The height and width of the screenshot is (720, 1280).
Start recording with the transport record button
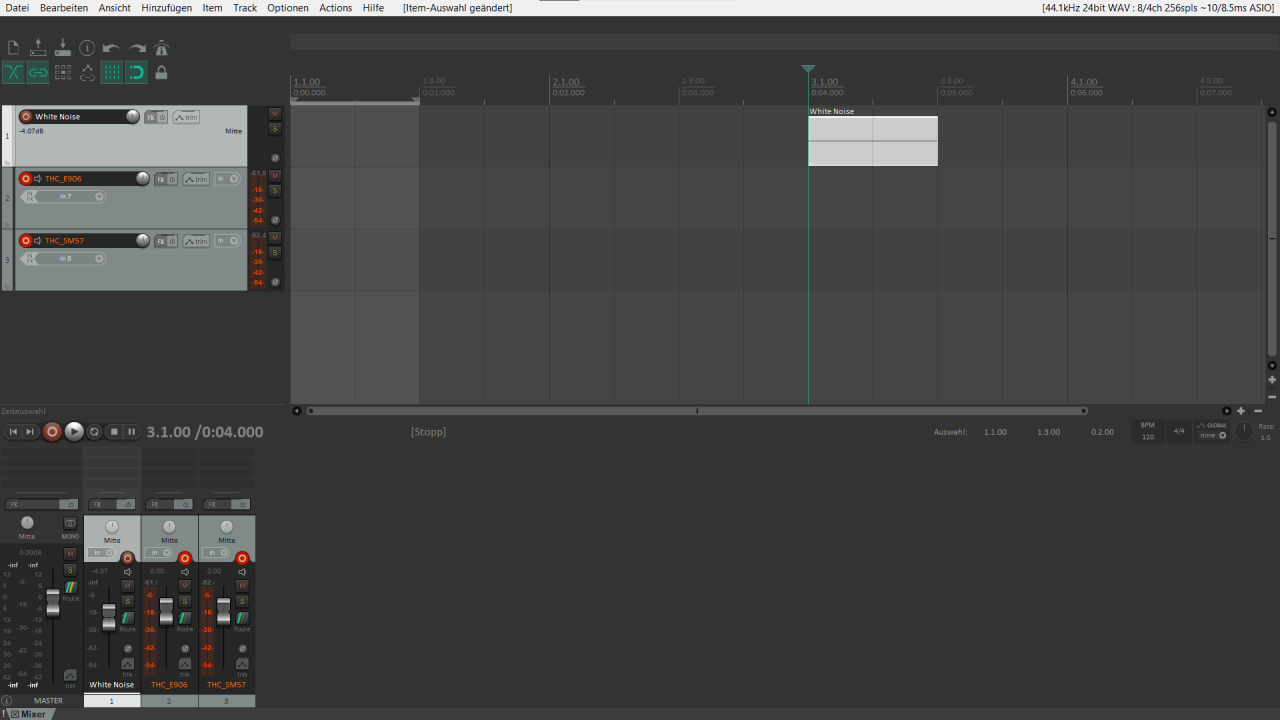pos(52,432)
